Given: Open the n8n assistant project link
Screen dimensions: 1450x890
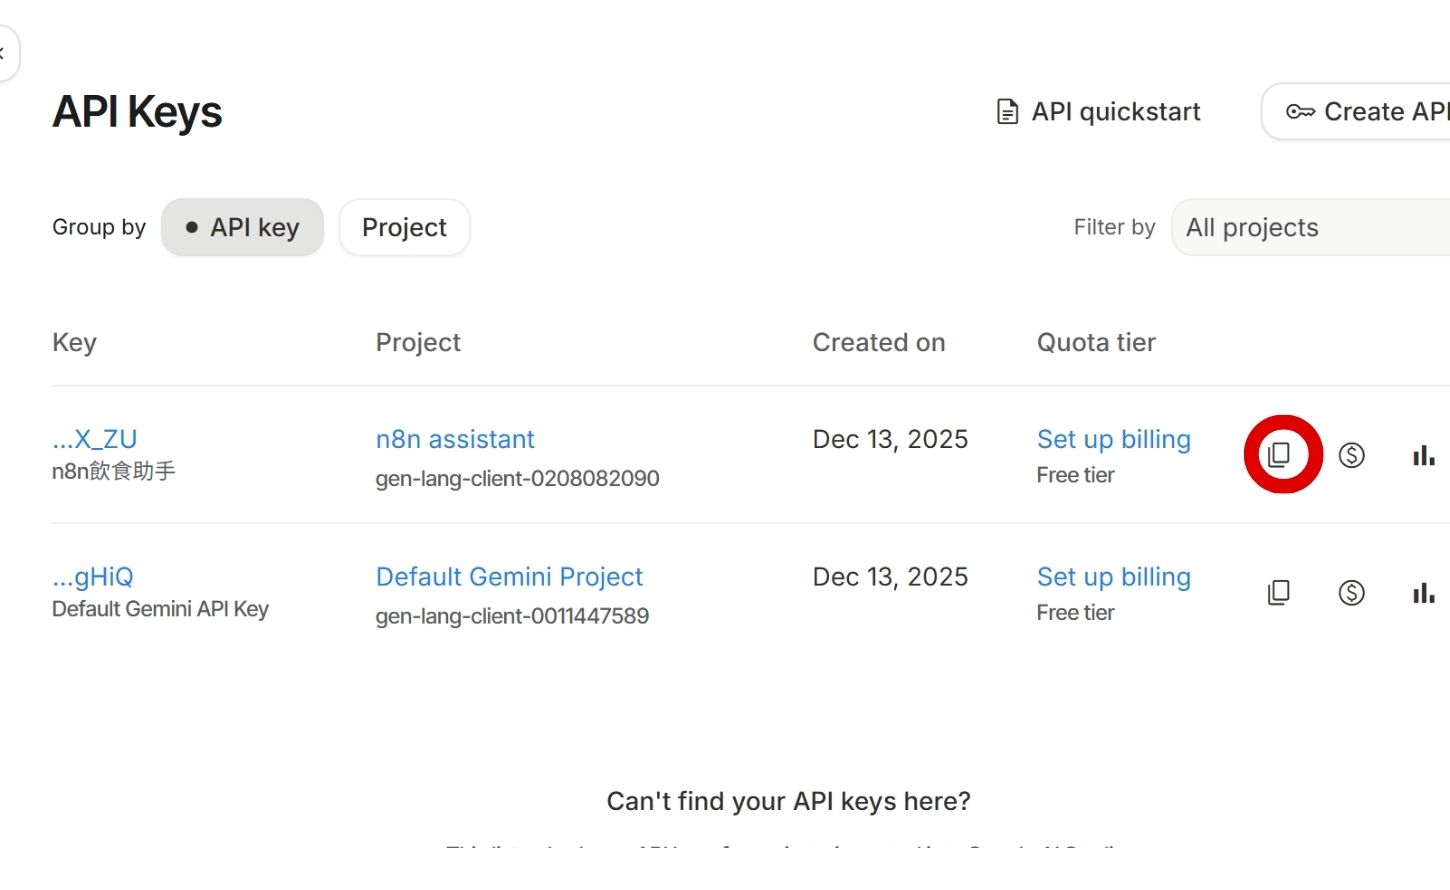Looking at the screenshot, I should 455,439.
